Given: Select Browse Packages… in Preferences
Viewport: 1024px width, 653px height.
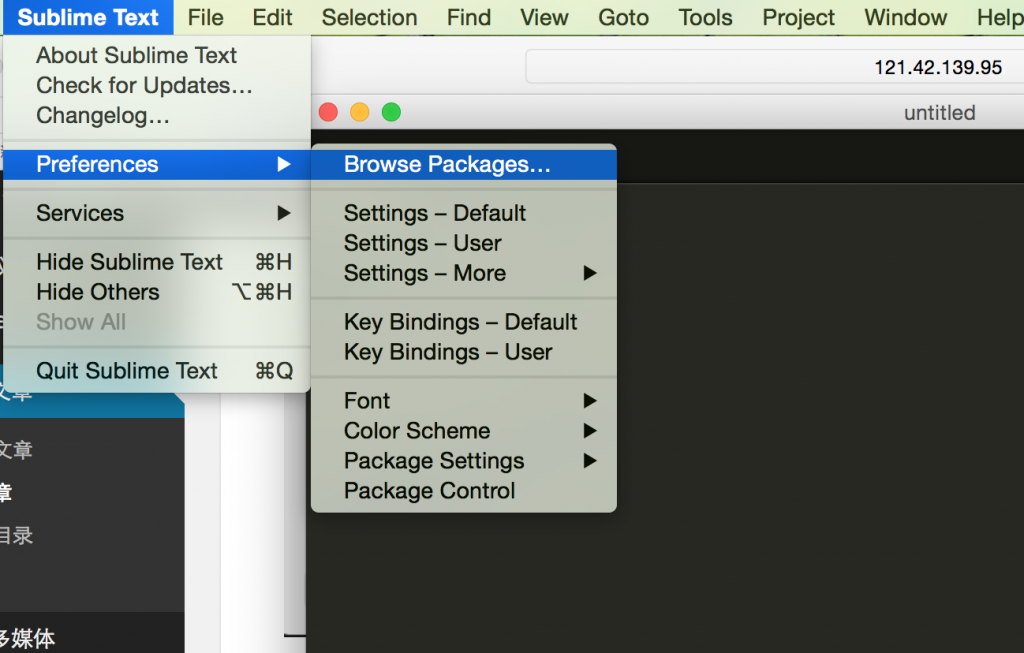Looking at the screenshot, I should pos(464,165).
